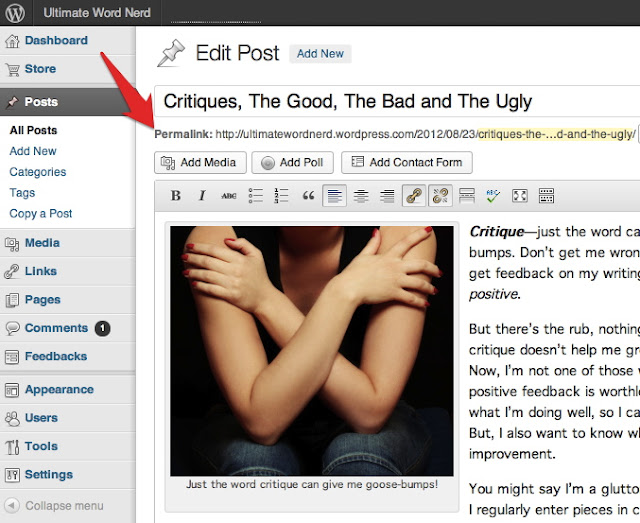Apply blockquote formatting
Image resolution: width=640 pixels, height=523 pixels.
tap(308, 196)
